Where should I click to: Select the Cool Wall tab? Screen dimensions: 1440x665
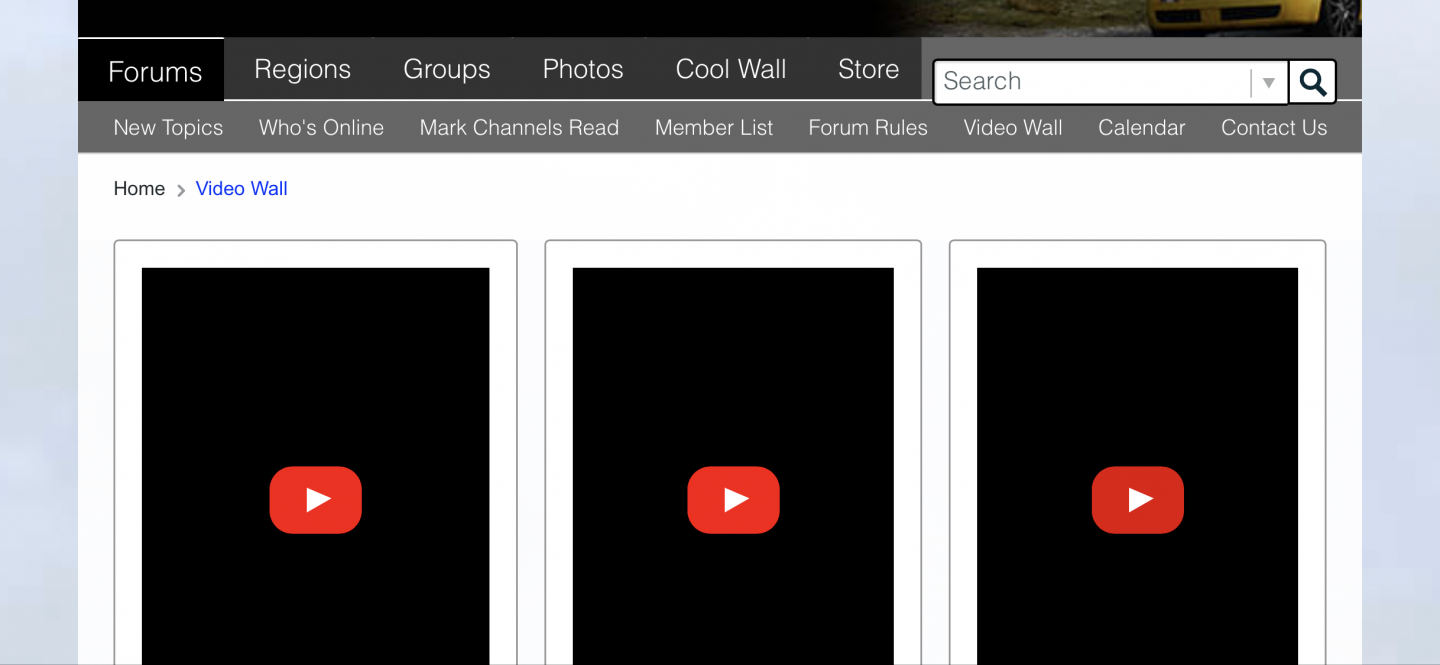pyautogui.click(x=731, y=69)
